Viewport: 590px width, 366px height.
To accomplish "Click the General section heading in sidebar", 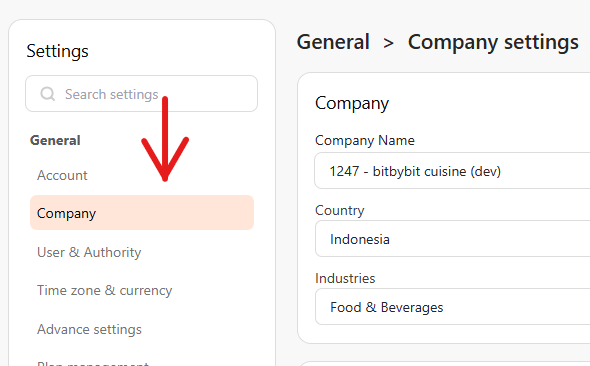I will [x=55, y=140].
